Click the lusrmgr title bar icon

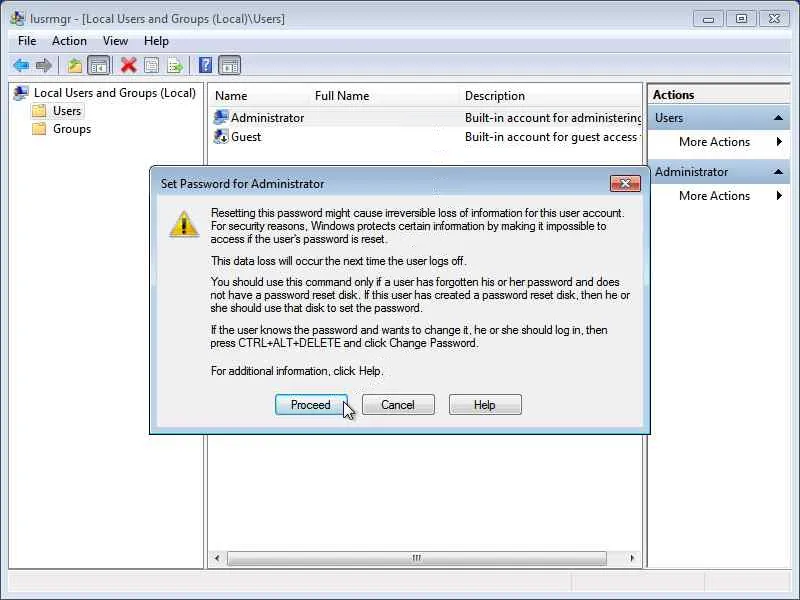click(17, 18)
